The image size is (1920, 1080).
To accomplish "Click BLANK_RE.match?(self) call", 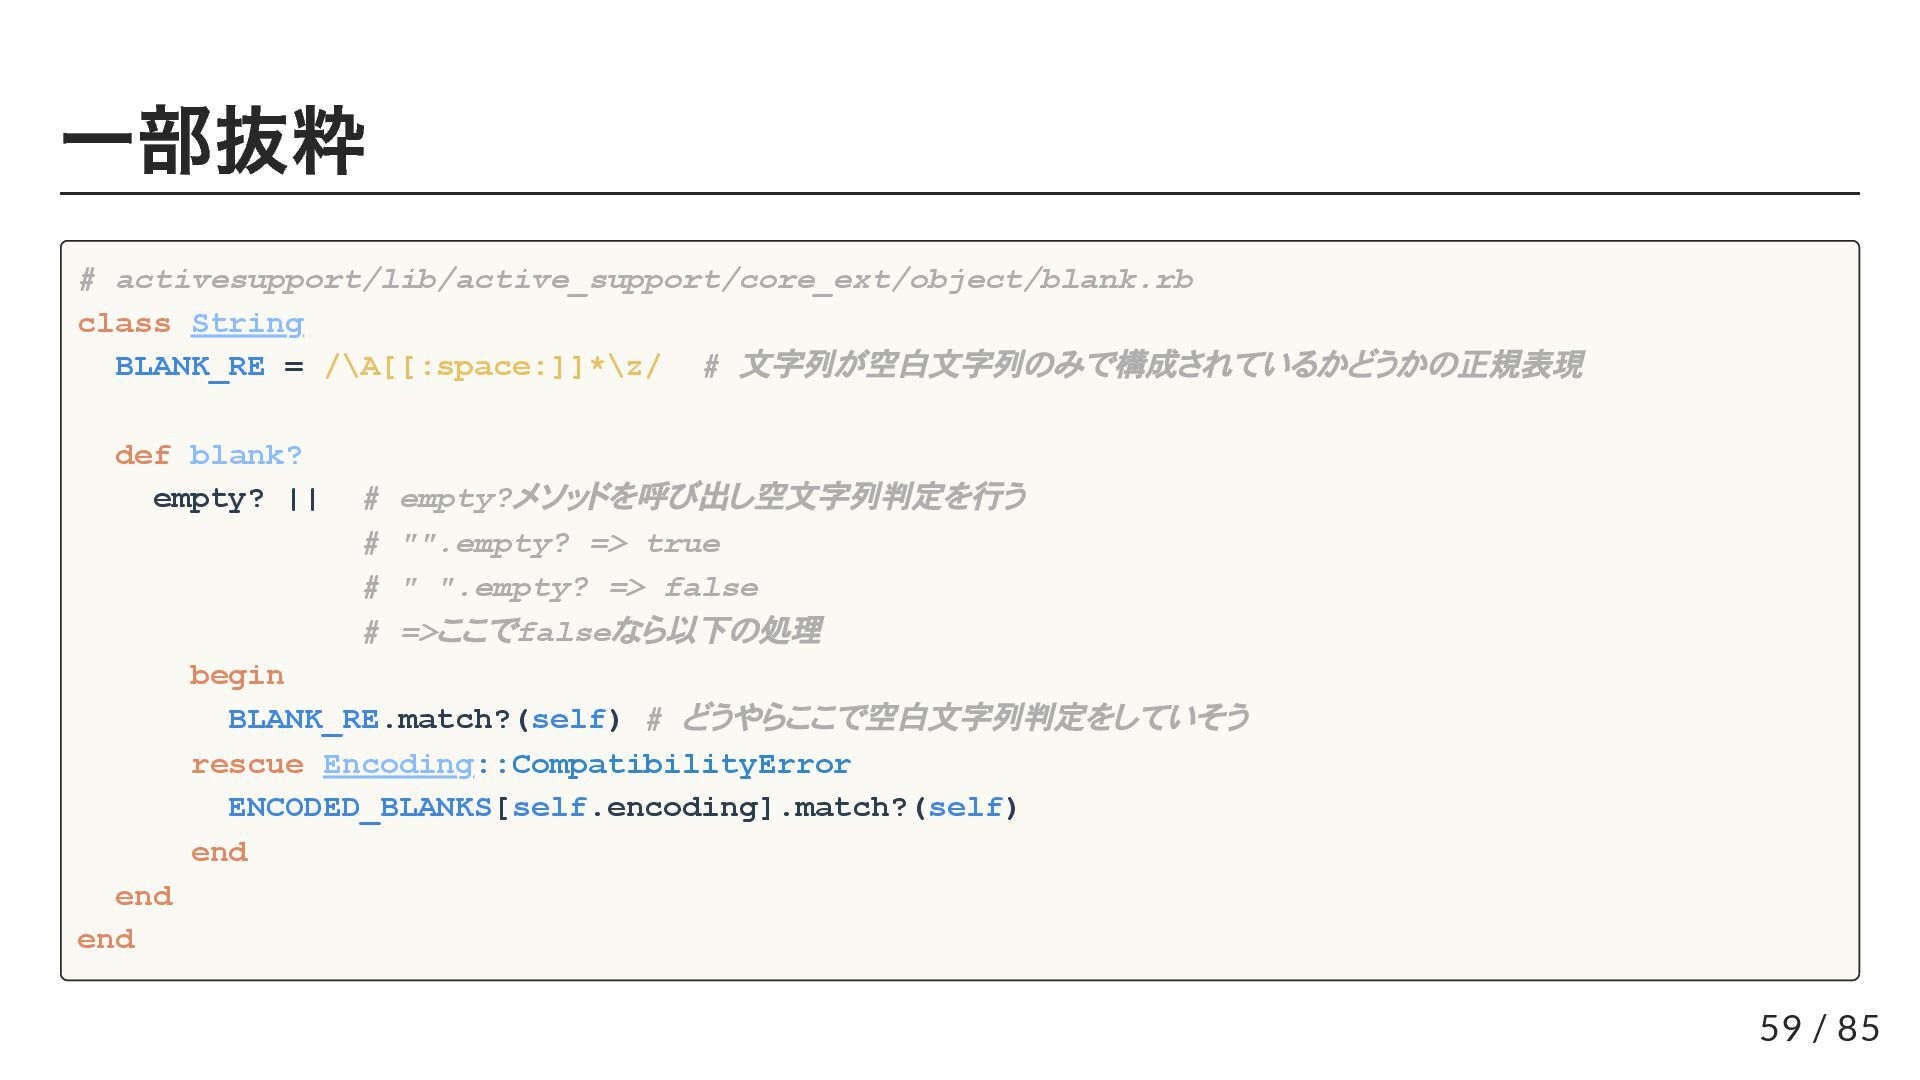I will point(424,719).
